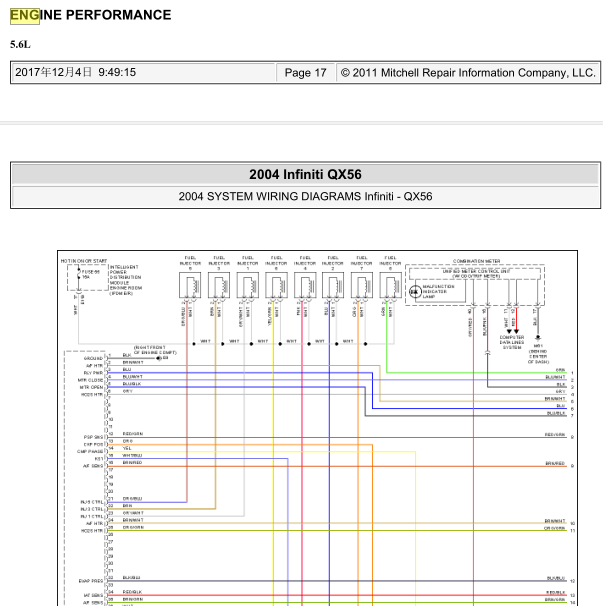Click the 2004 Infiniti QX56 title bar
The image size is (603, 606).
pos(305,174)
